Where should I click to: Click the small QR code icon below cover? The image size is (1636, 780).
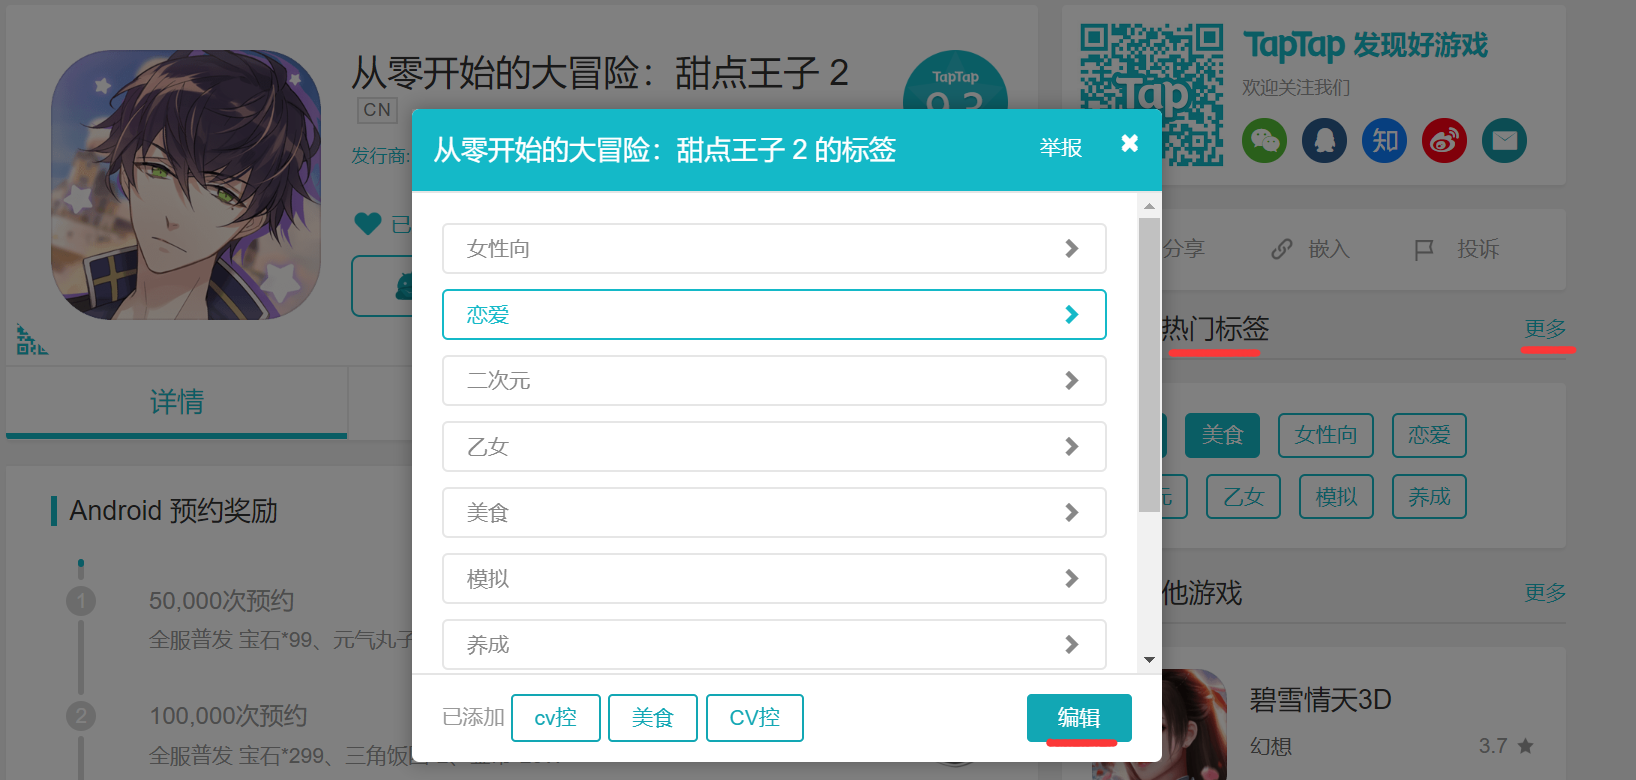click(31, 339)
